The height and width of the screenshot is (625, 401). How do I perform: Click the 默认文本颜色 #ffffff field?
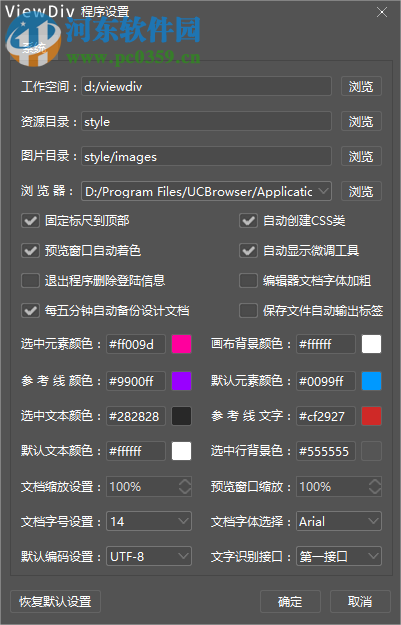click(x=136, y=451)
